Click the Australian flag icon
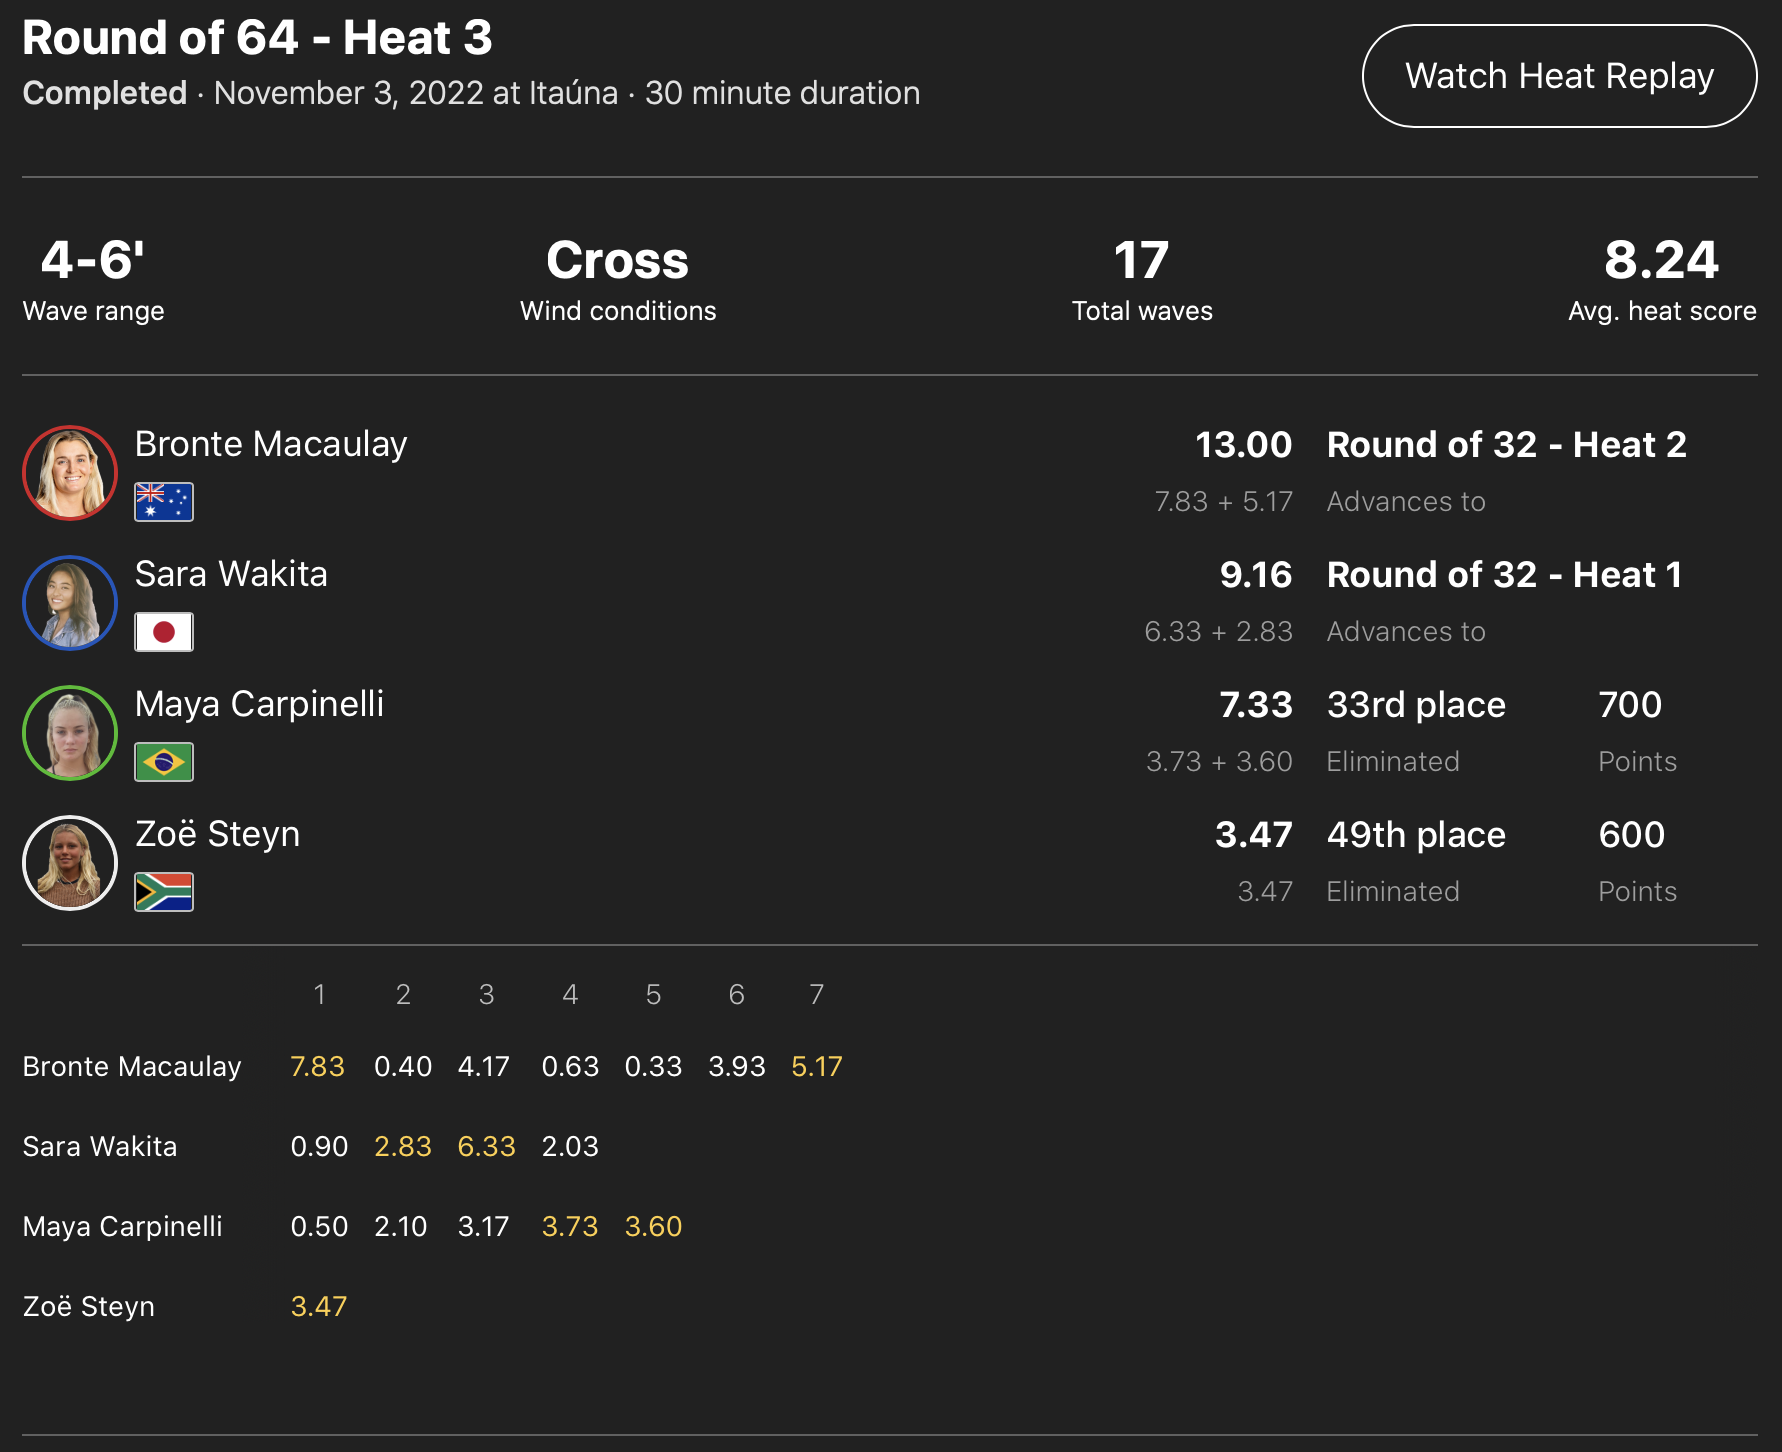 (164, 502)
